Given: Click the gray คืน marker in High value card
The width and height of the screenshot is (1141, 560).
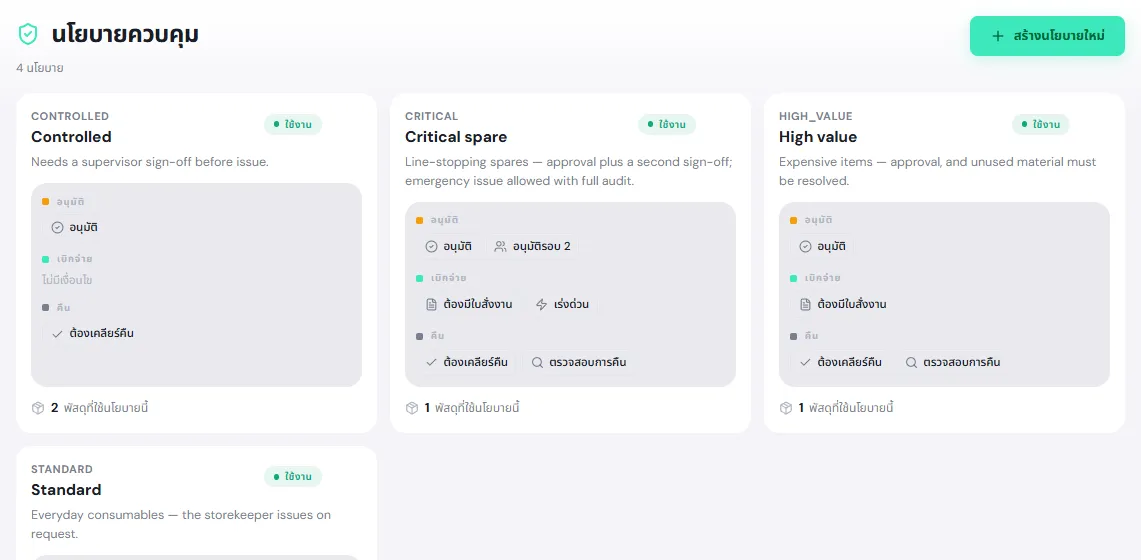Looking at the screenshot, I should (x=793, y=336).
